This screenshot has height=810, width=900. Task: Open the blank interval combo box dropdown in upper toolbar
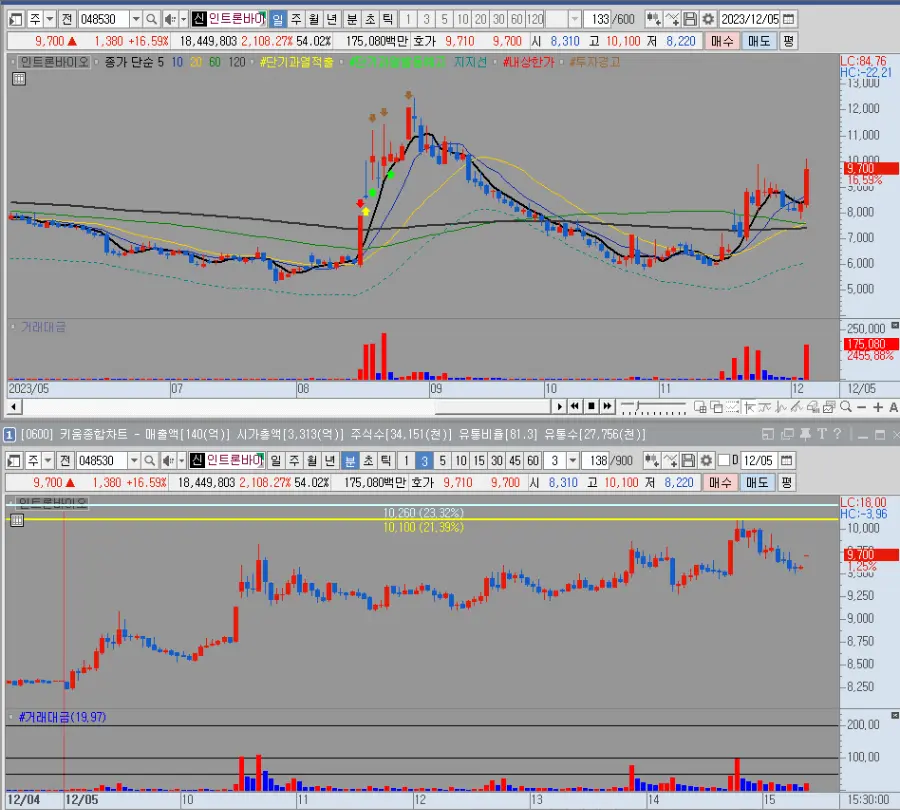[x=575, y=20]
